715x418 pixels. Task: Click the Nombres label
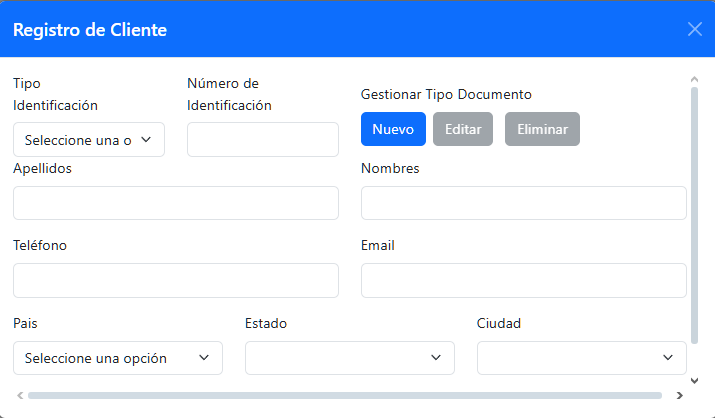point(390,168)
